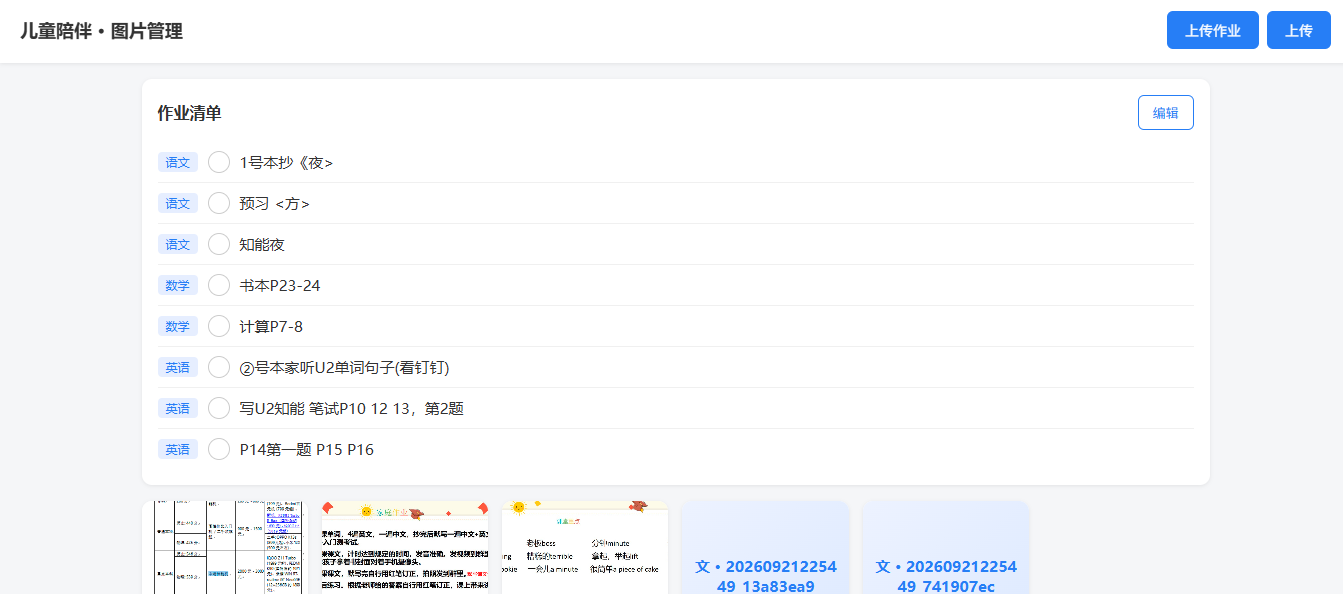The height and width of the screenshot is (594, 1343).
Task: Open the file card ending 13a83ea9
Action: point(765,547)
